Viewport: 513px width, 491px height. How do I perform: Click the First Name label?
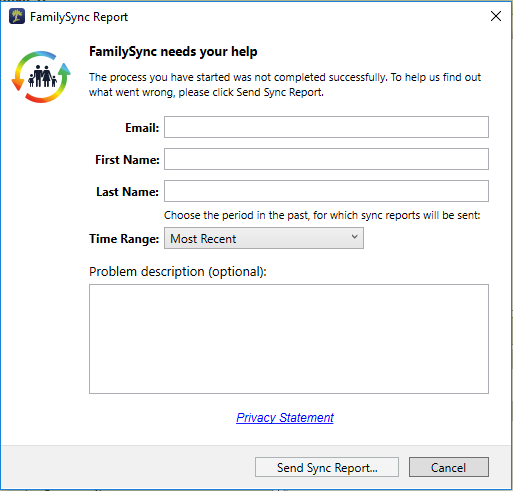point(127,160)
